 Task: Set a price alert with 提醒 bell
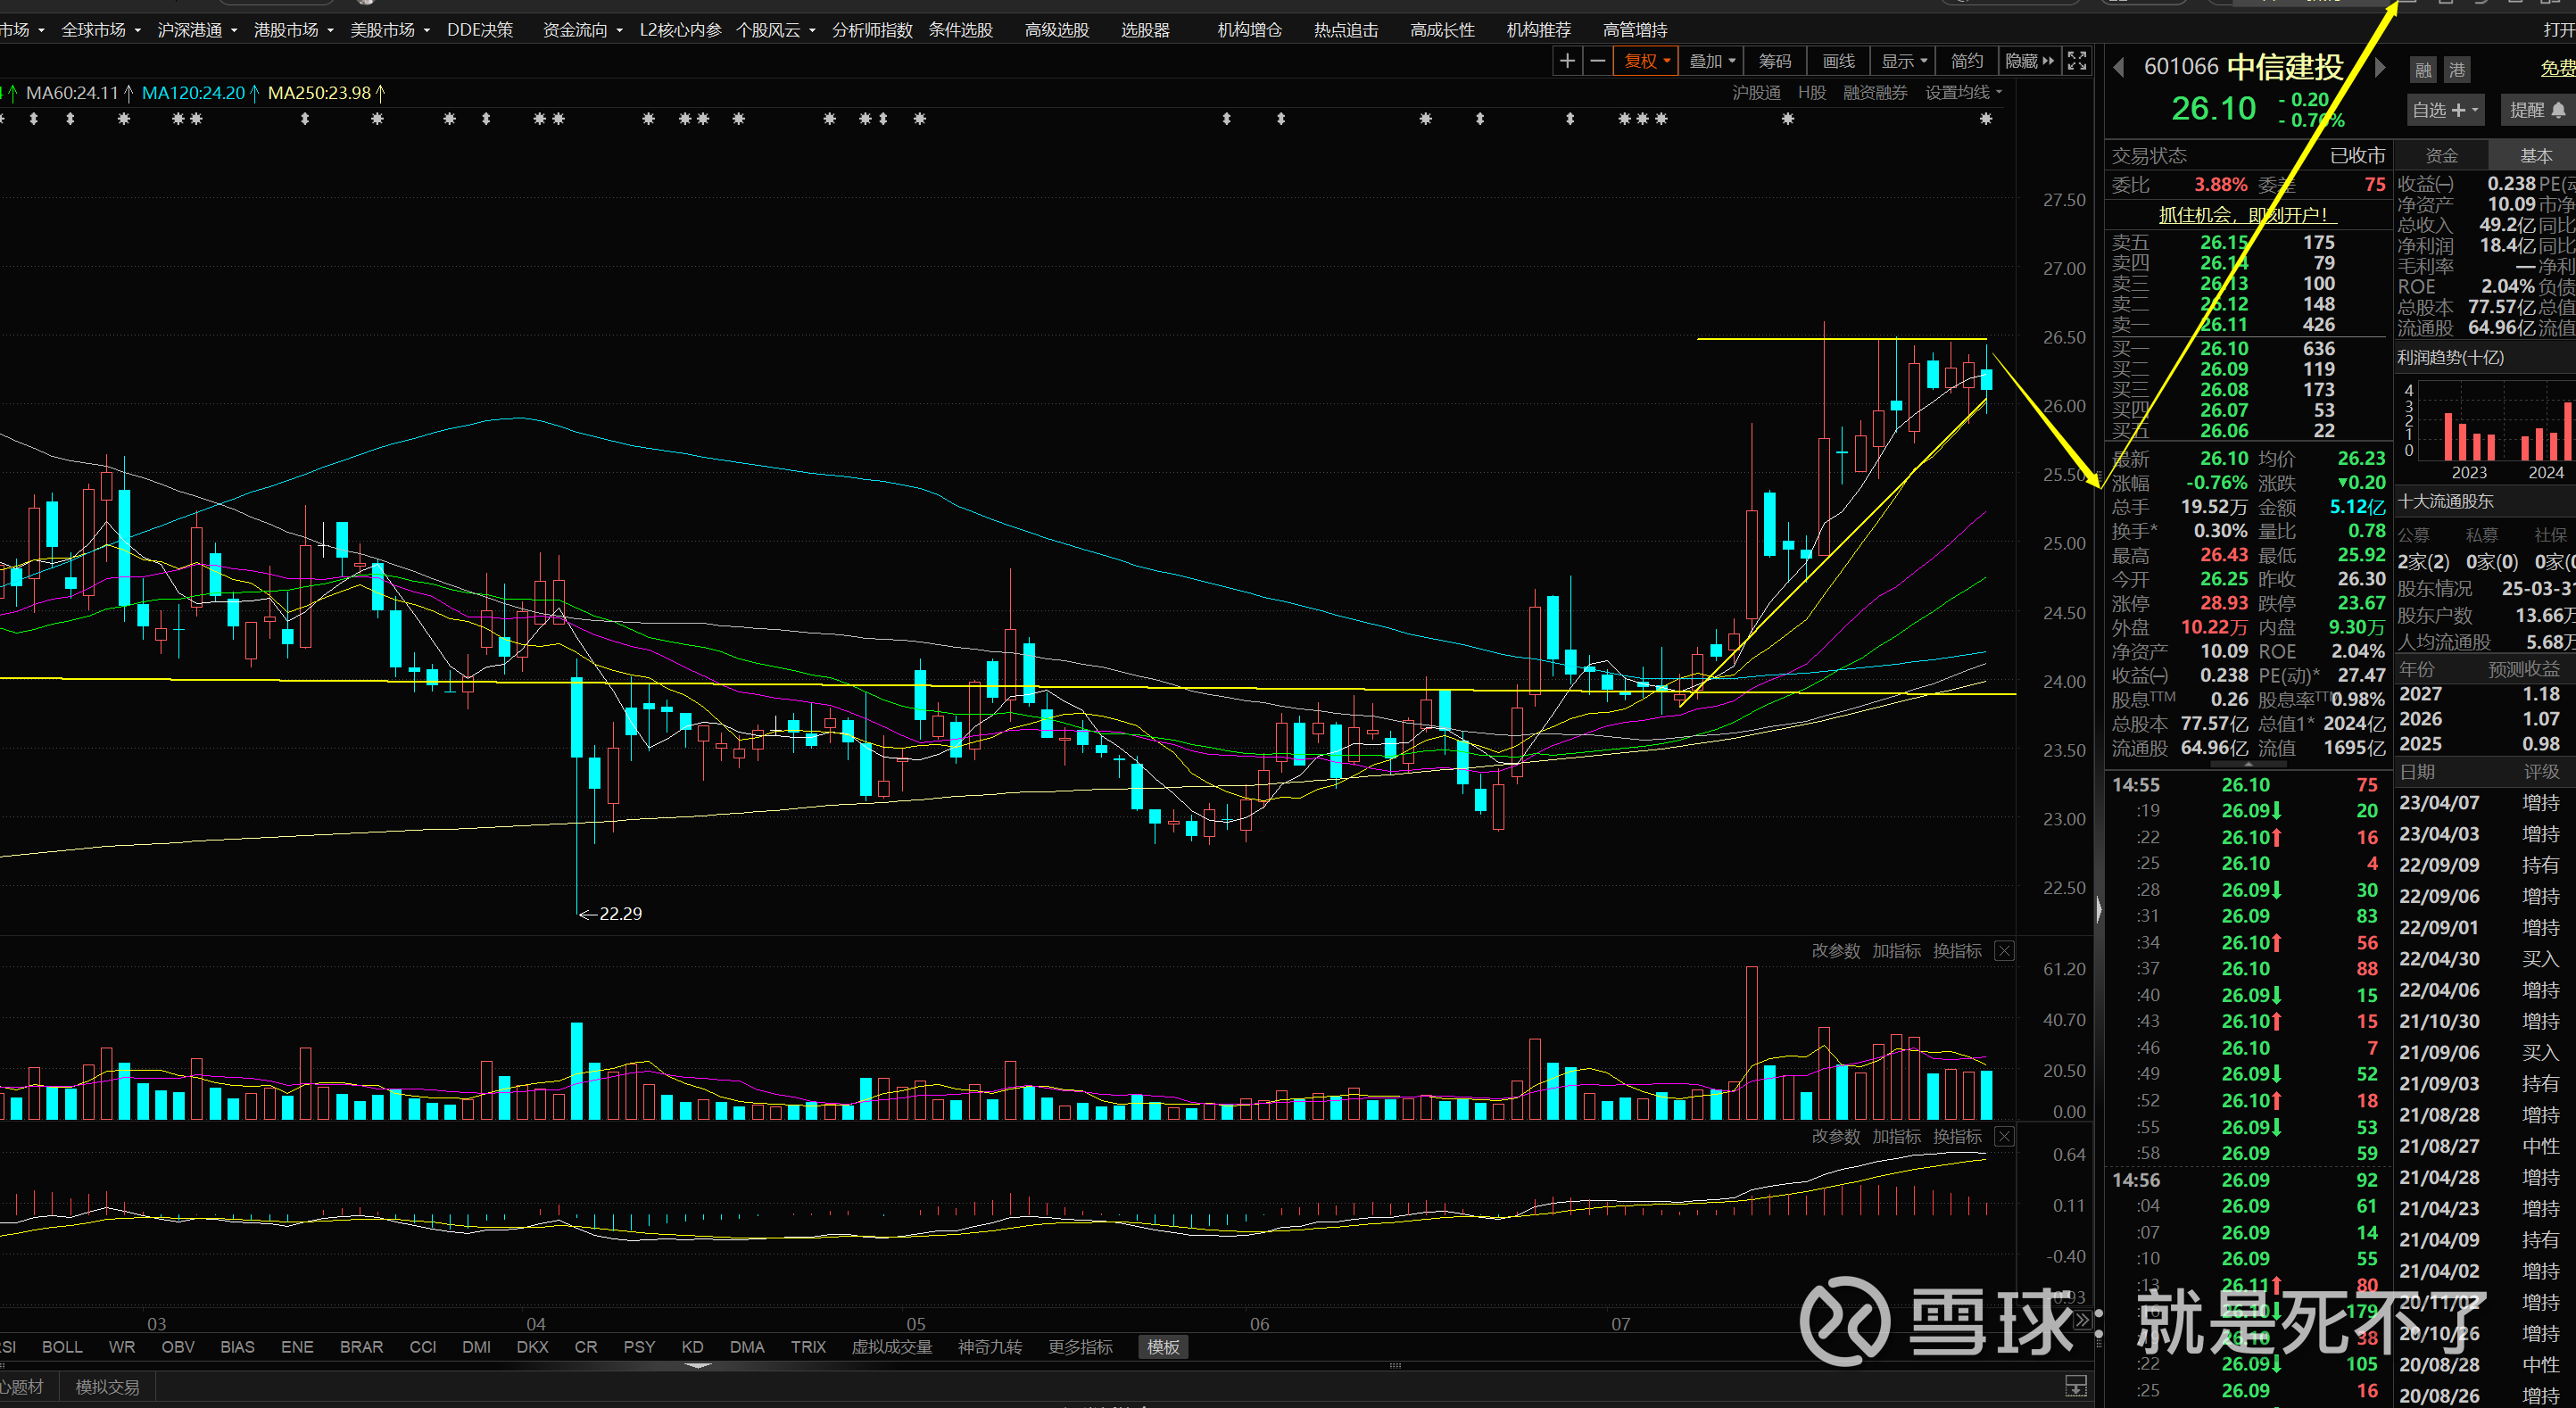click(2537, 110)
